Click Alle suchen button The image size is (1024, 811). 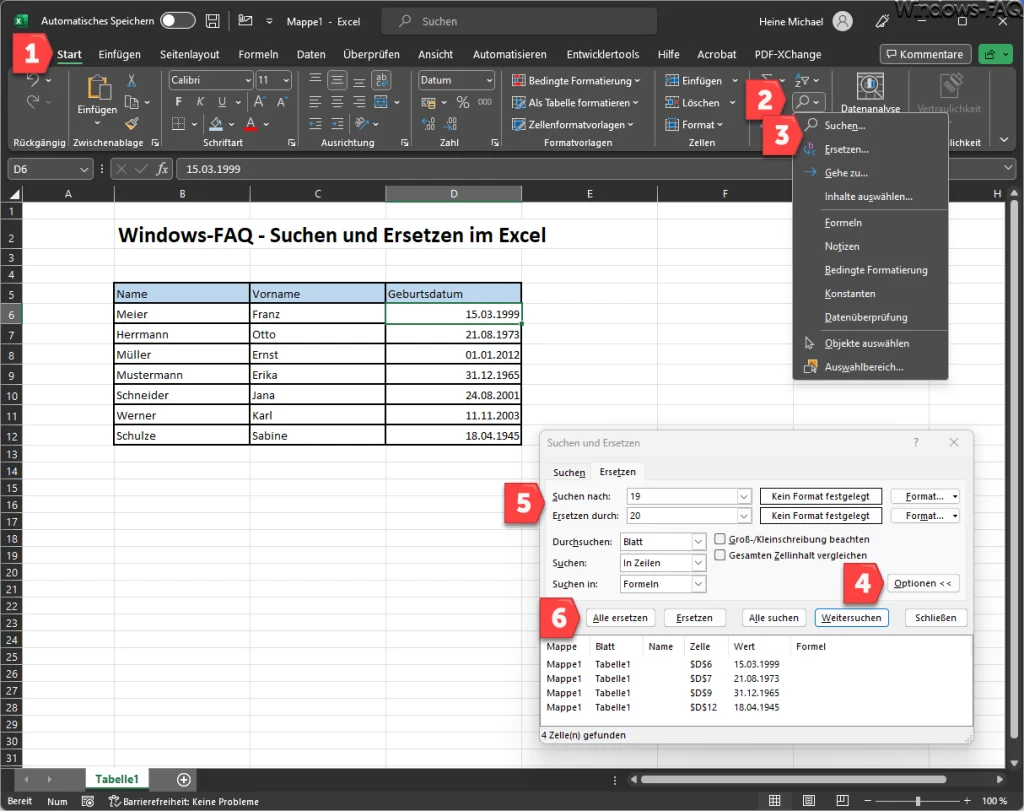773,618
